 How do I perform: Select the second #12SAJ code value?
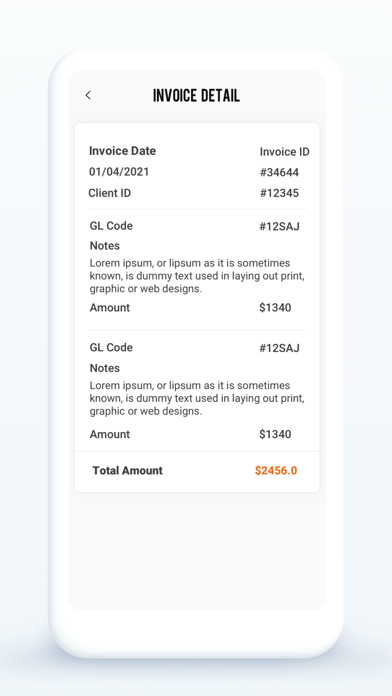point(279,348)
